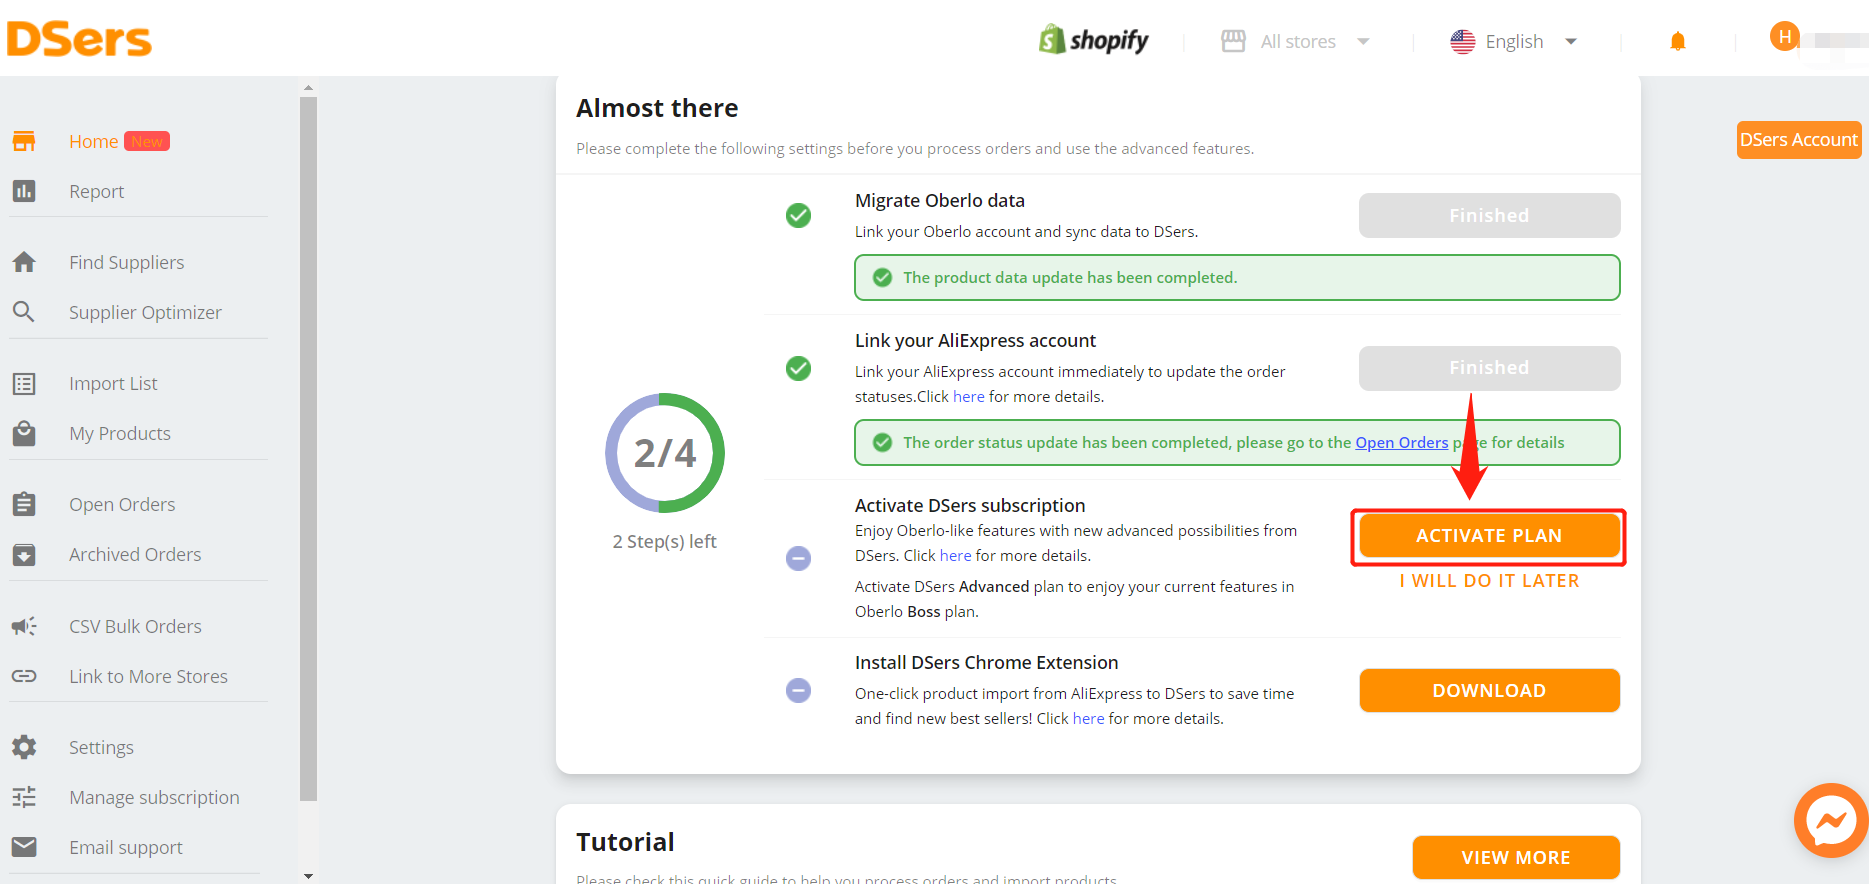Click the New badge next to Home
This screenshot has height=884, width=1869.
point(147,141)
